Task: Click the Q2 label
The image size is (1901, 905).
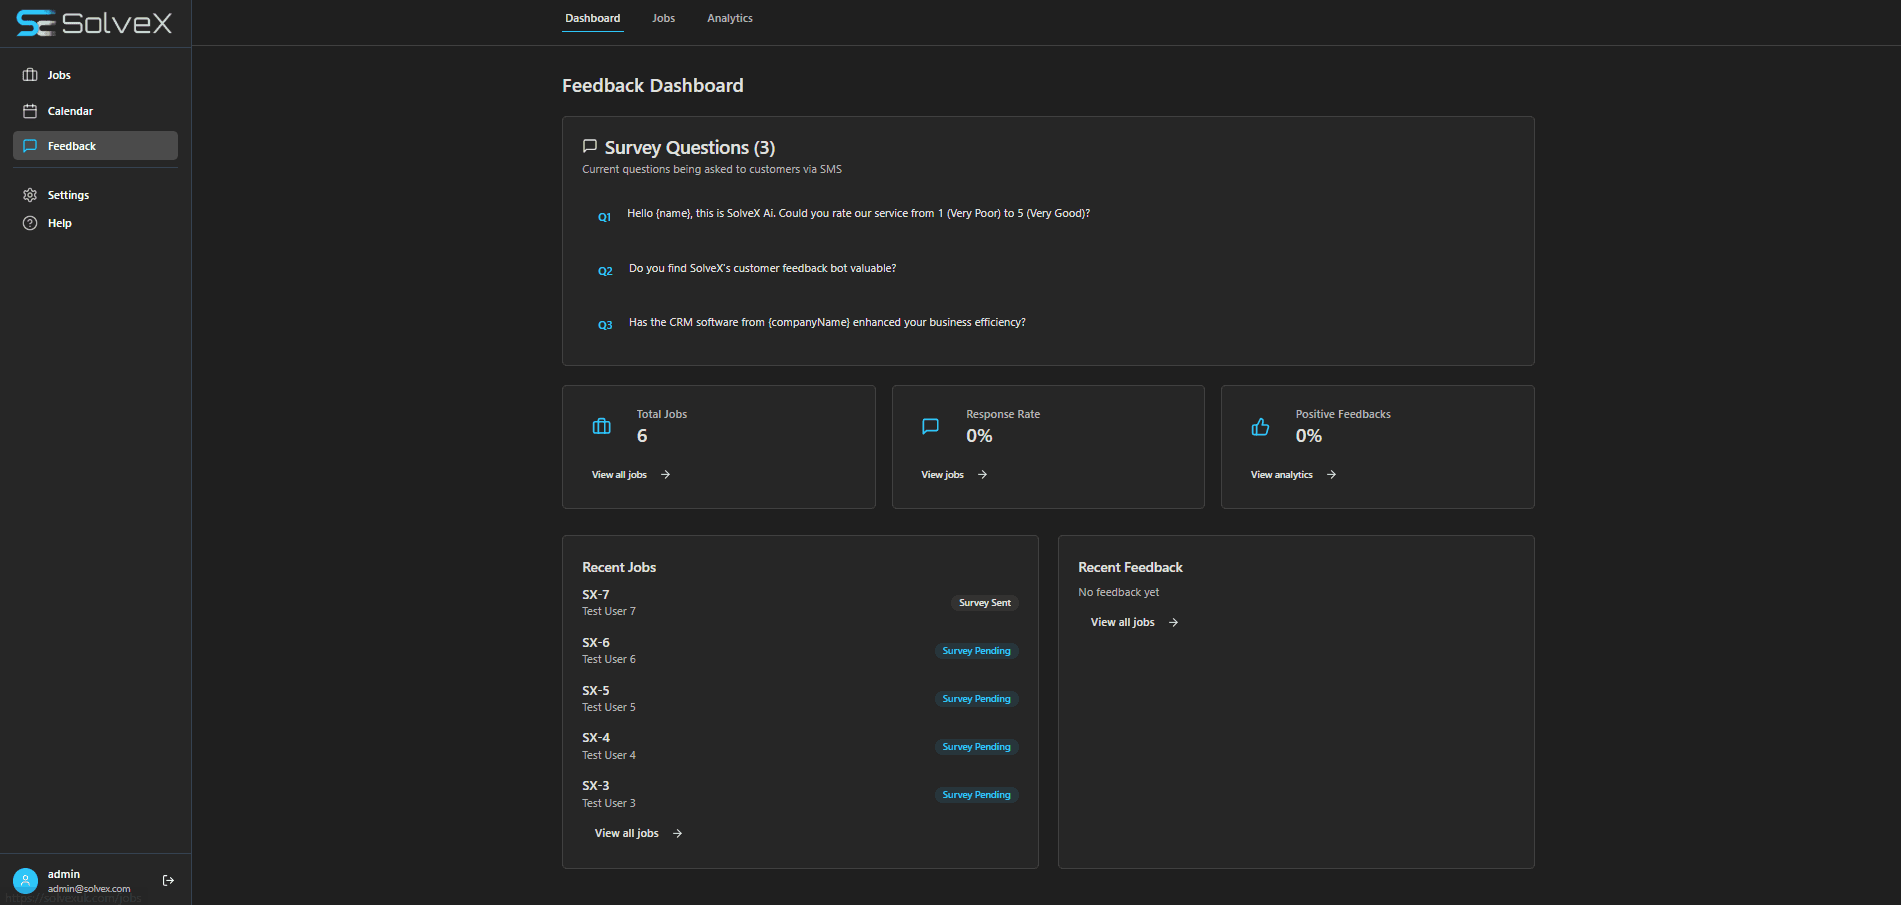Action: tap(605, 271)
